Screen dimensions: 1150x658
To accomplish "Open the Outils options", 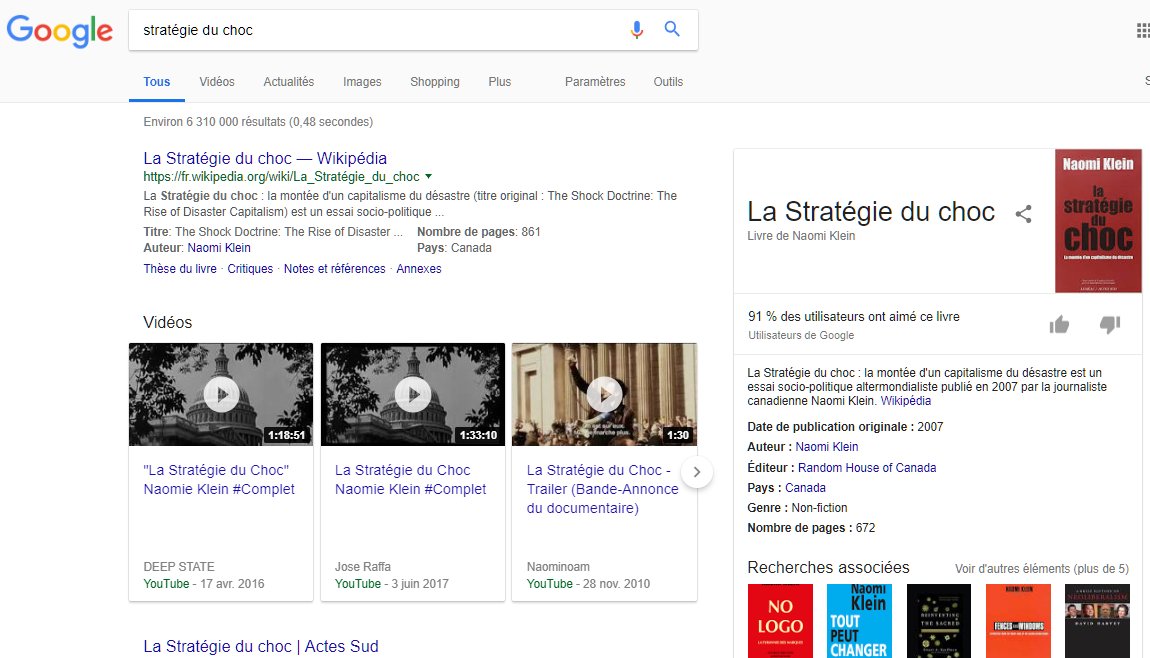I will point(668,81).
